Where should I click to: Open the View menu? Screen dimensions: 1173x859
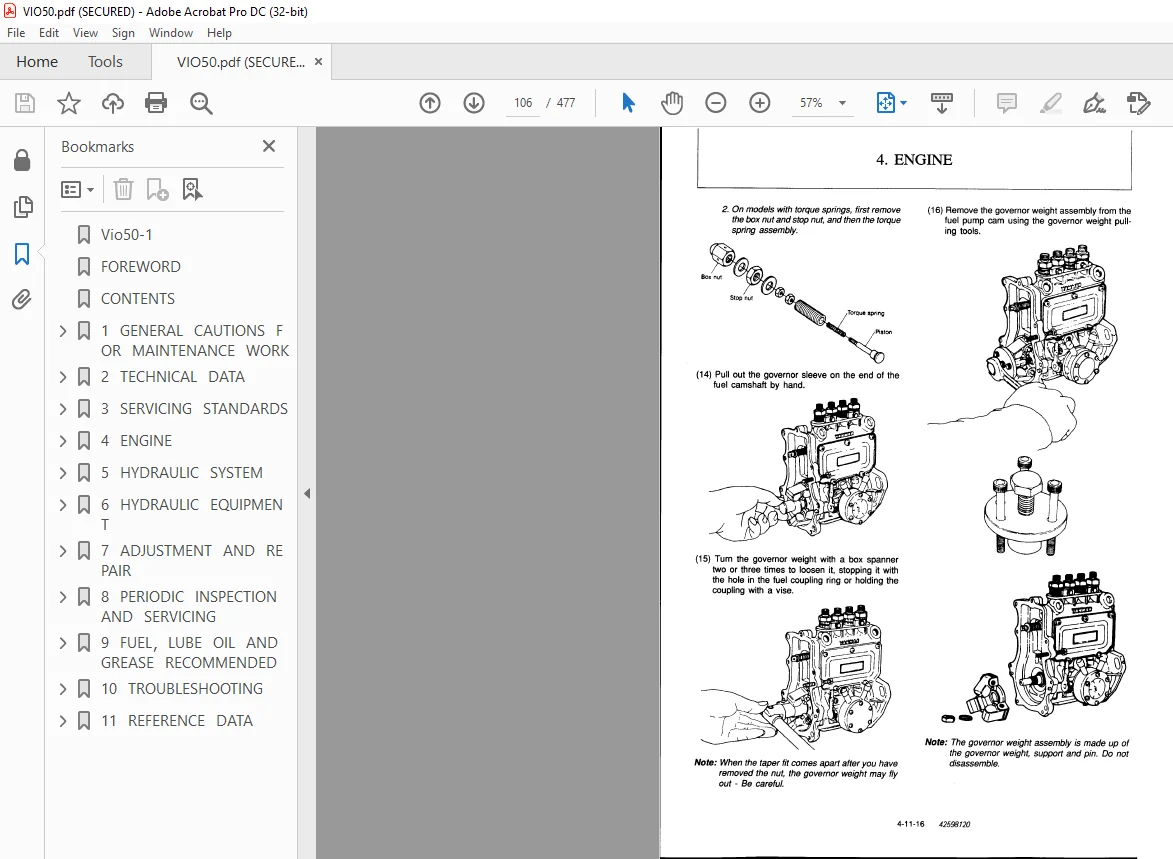[x=85, y=33]
